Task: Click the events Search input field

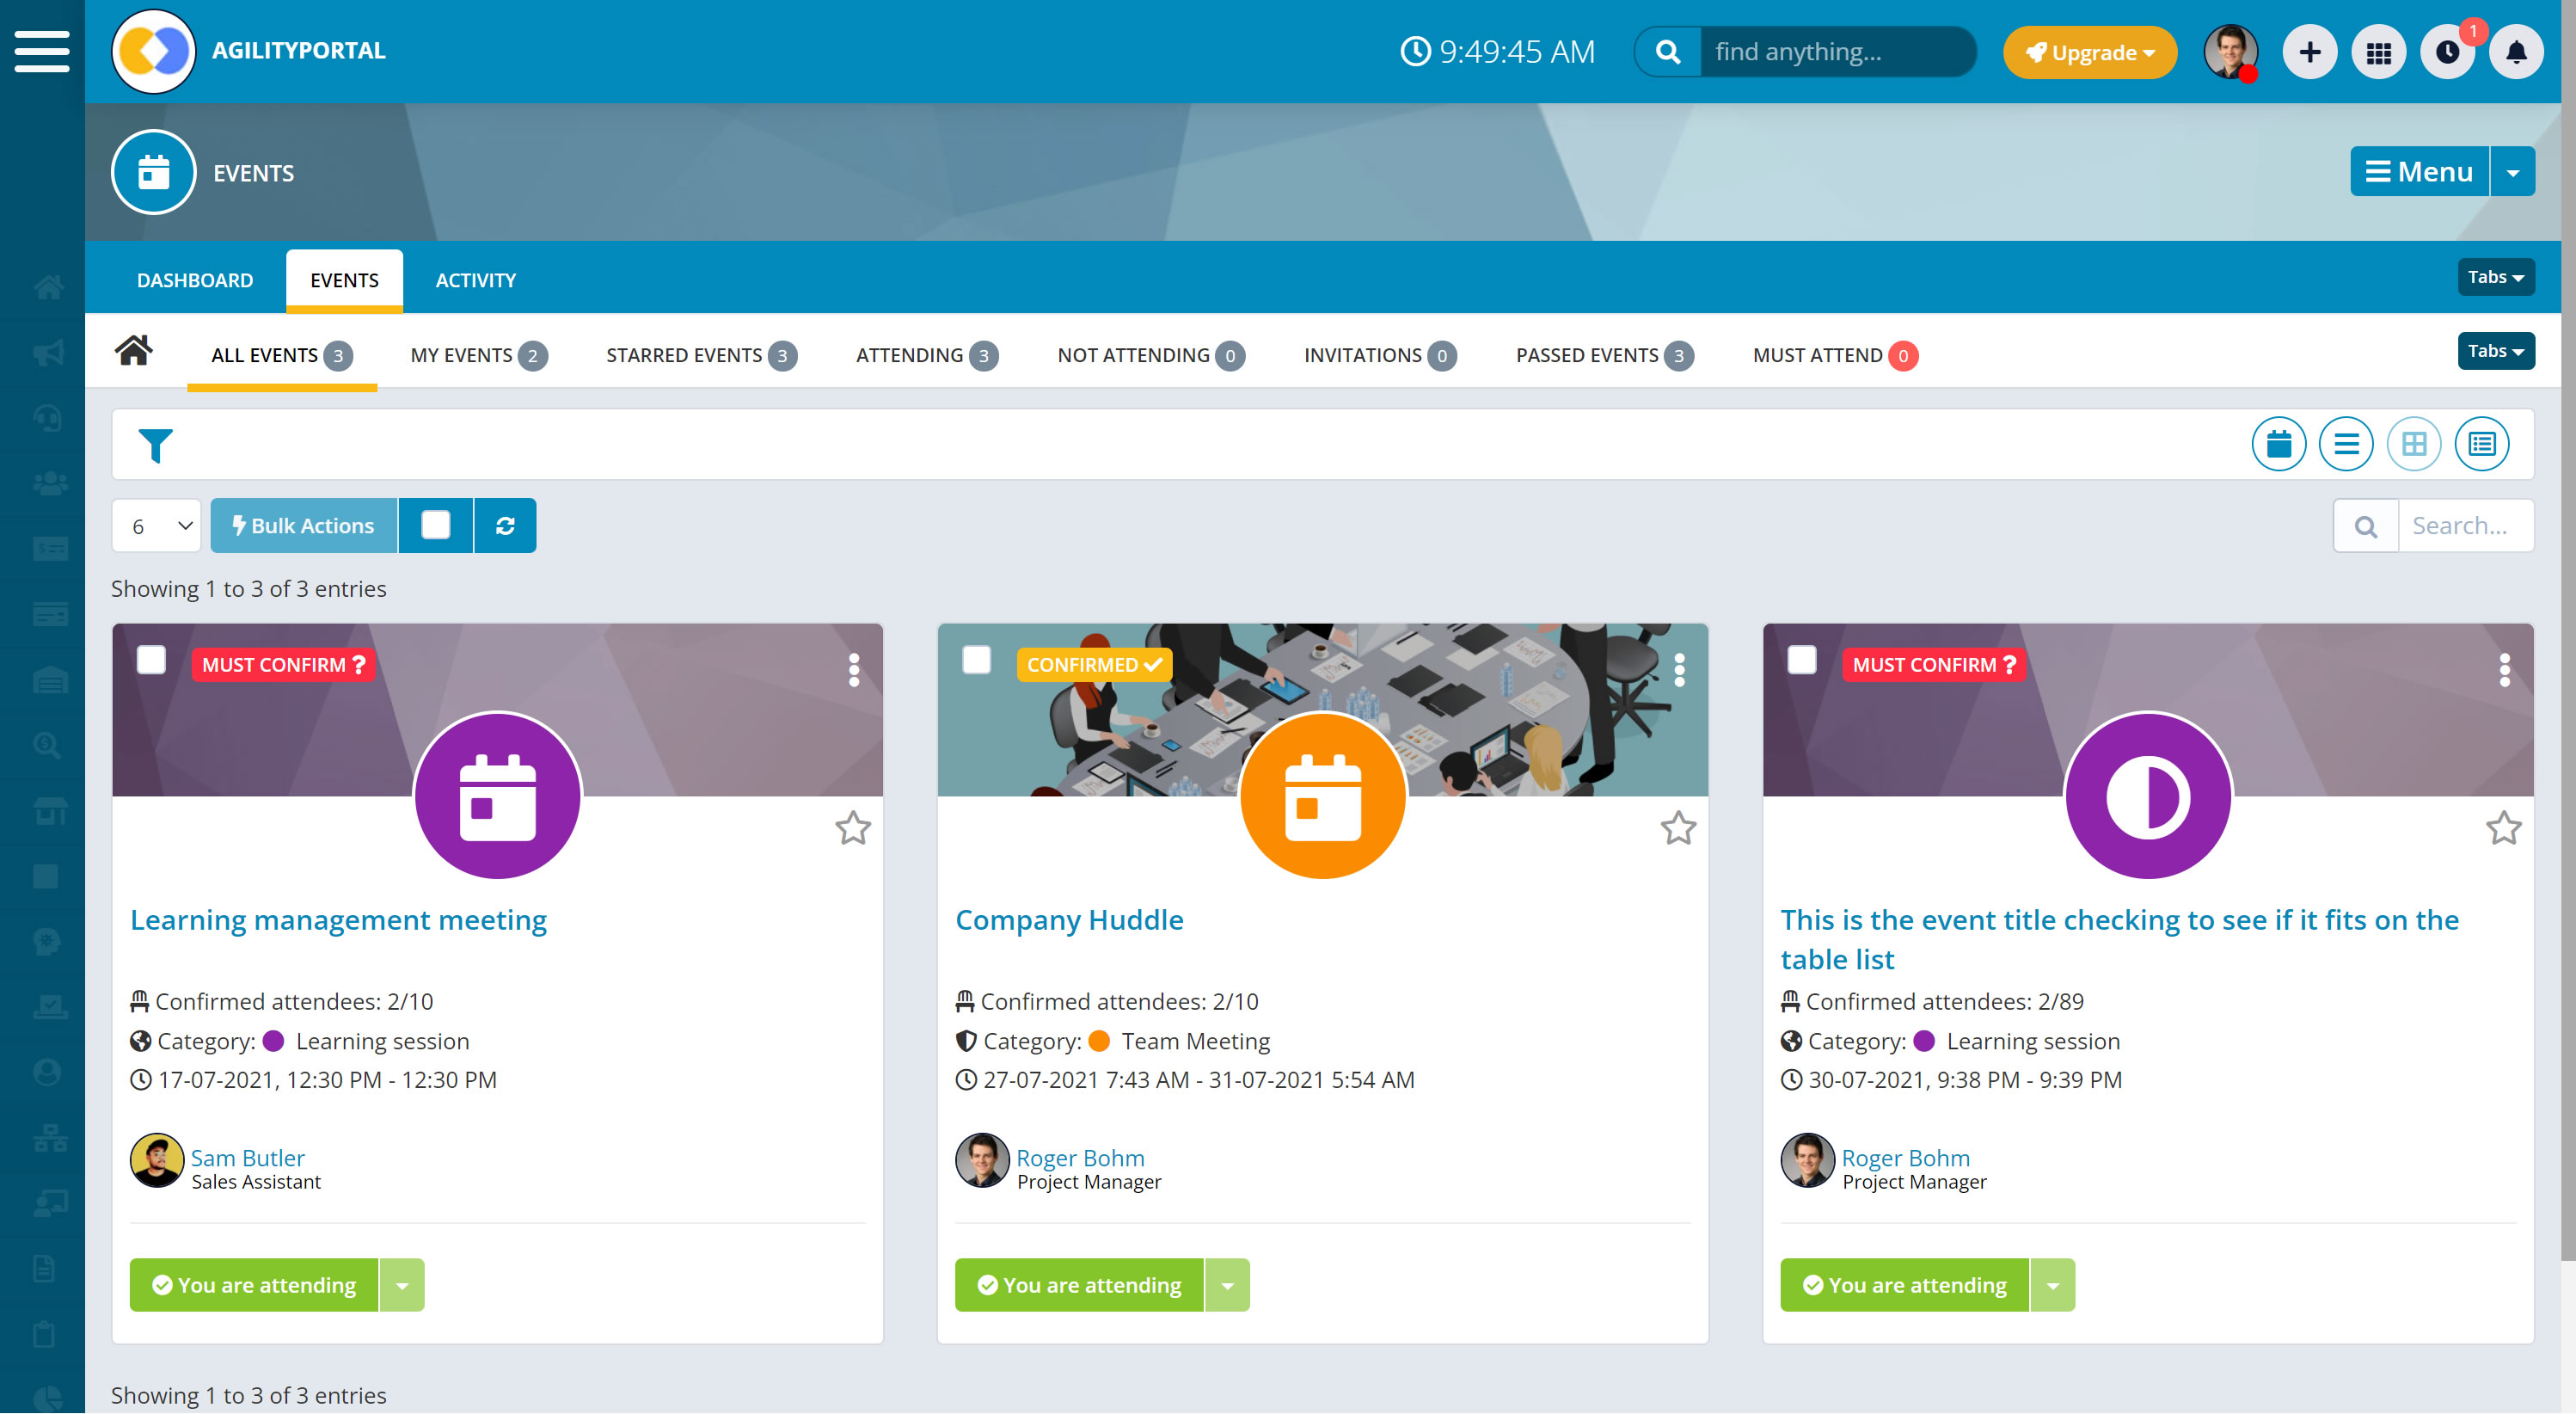Action: pos(2464,526)
